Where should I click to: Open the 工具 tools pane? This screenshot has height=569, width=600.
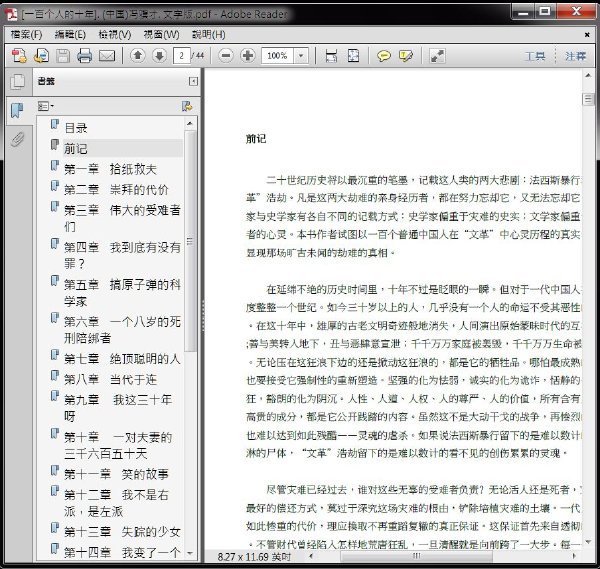535,56
